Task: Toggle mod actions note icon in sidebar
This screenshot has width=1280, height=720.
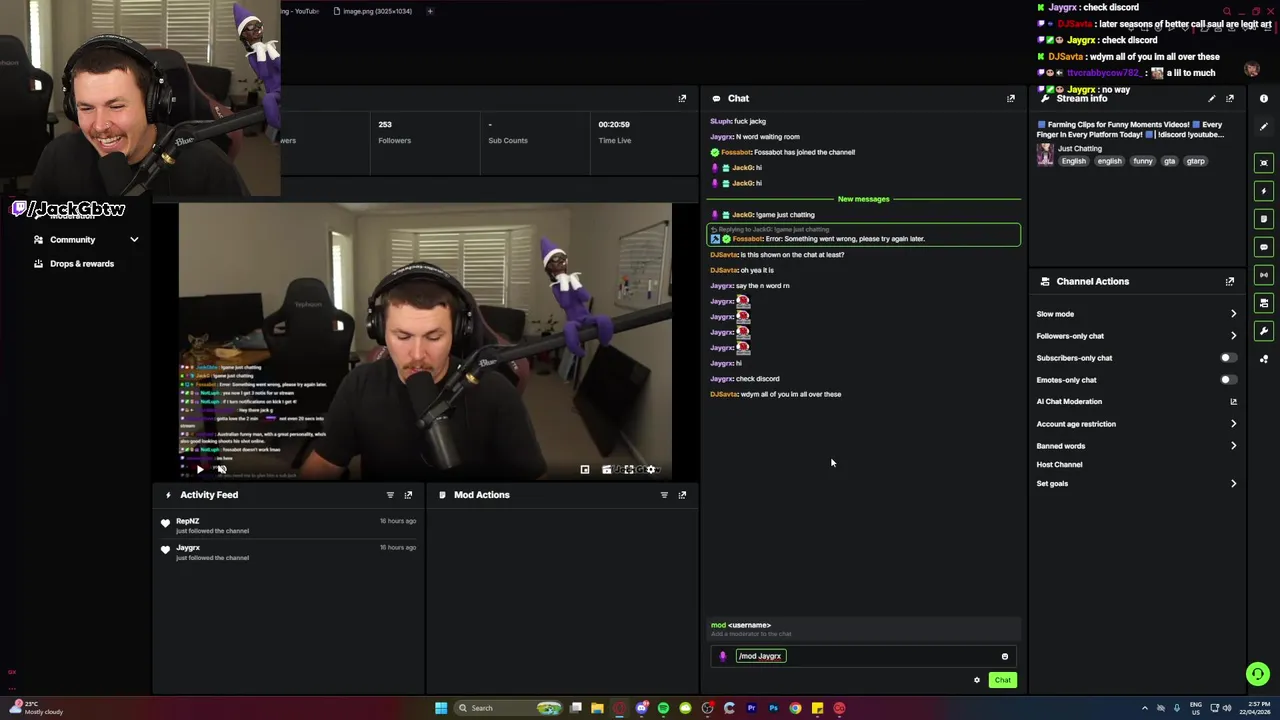Action: pyautogui.click(x=1264, y=218)
